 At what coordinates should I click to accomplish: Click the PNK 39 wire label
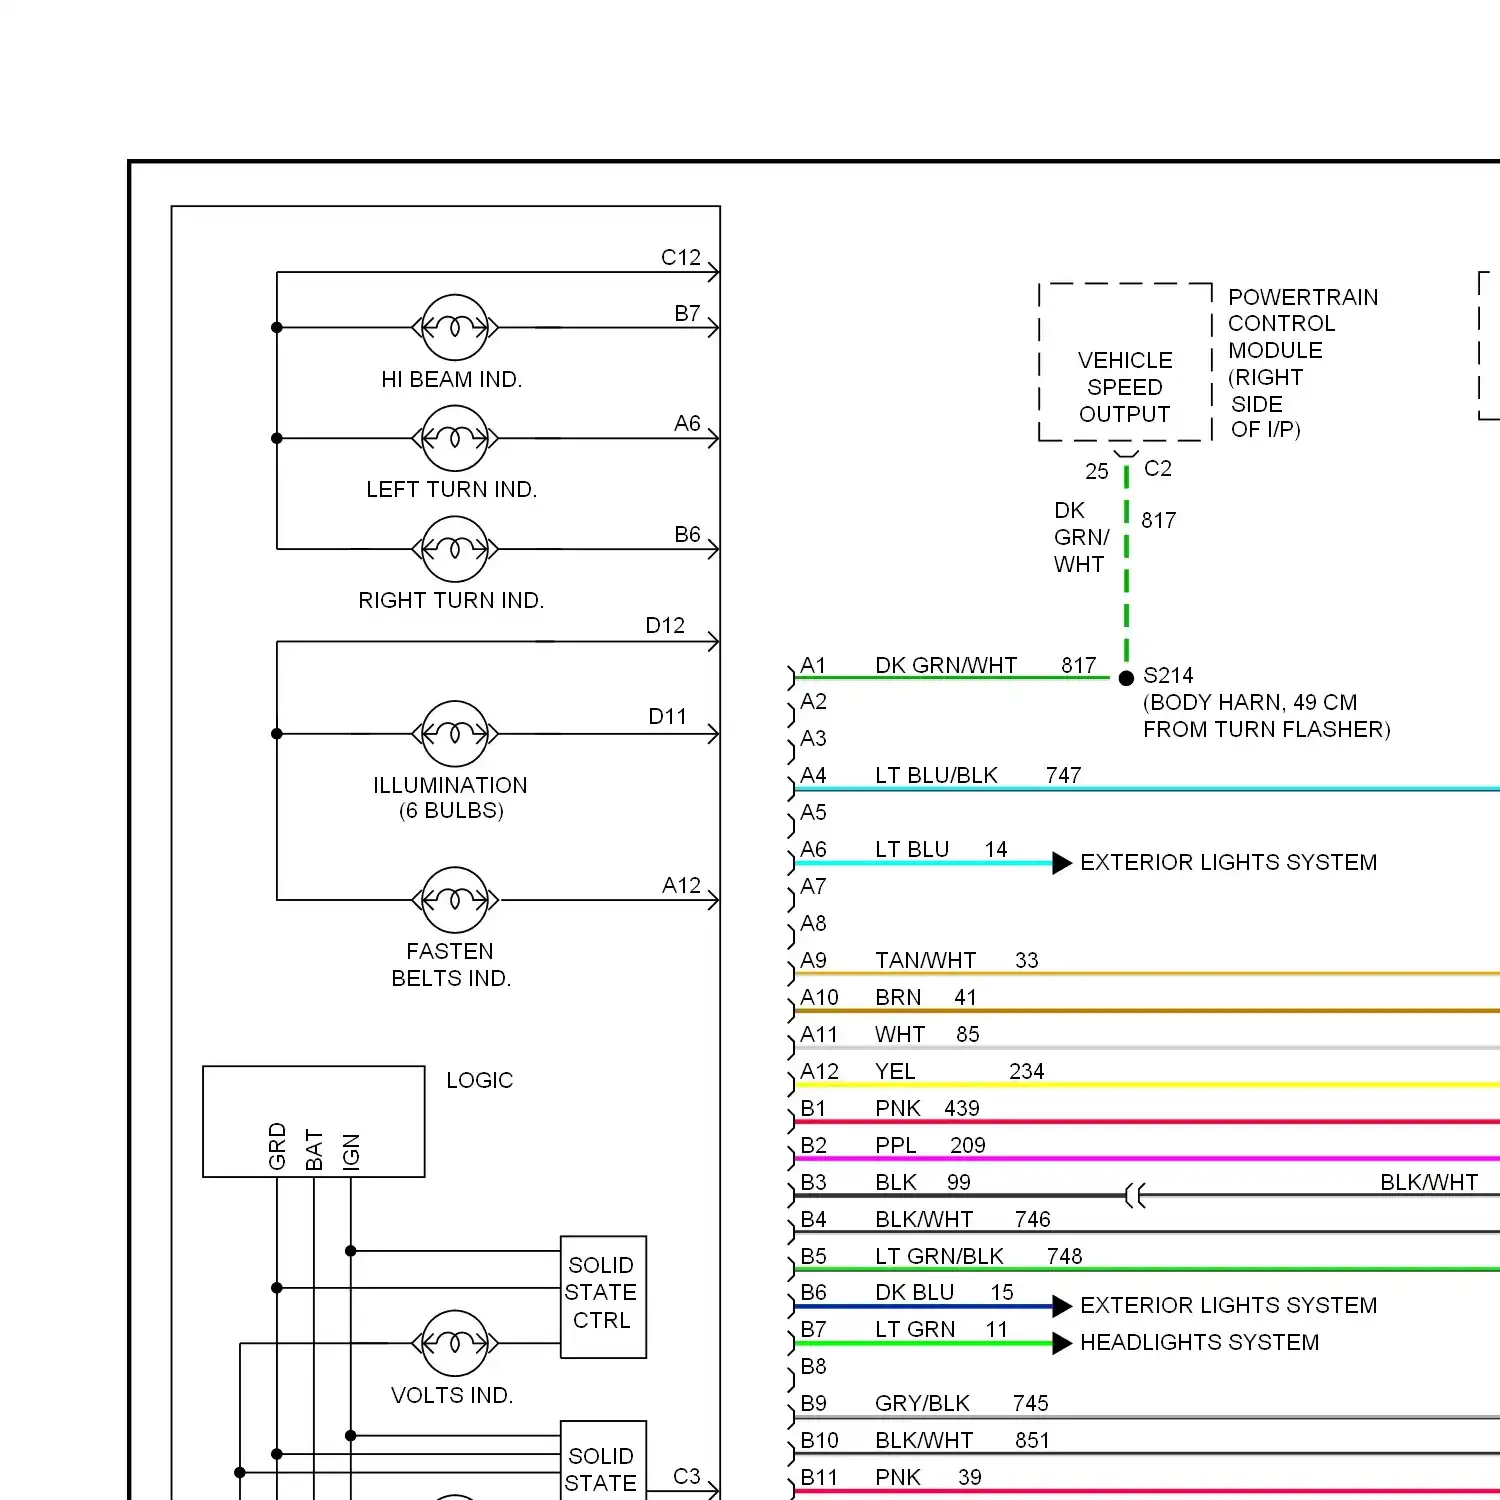tap(929, 1478)
